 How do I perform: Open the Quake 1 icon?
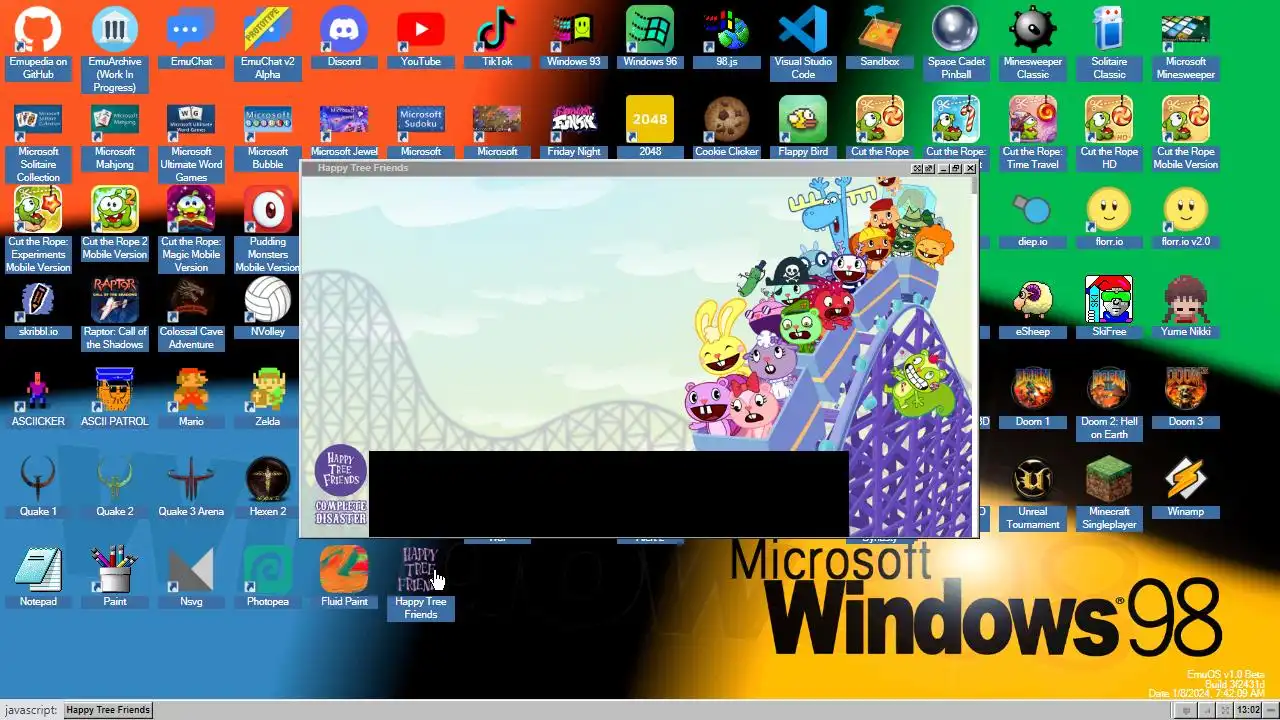point(38,481)
